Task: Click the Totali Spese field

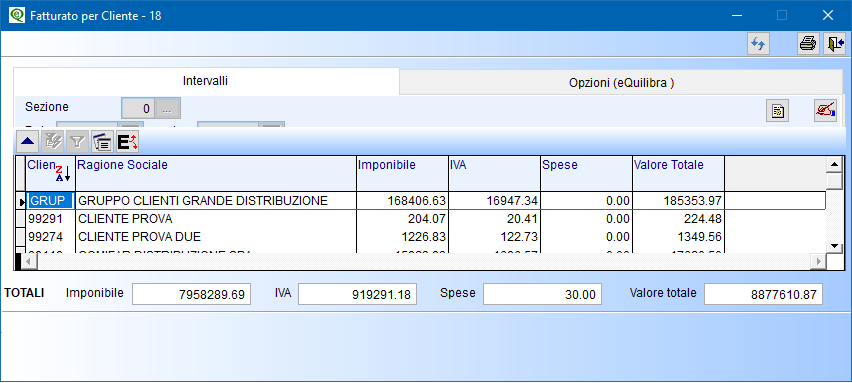Action: tap(542, 294)
